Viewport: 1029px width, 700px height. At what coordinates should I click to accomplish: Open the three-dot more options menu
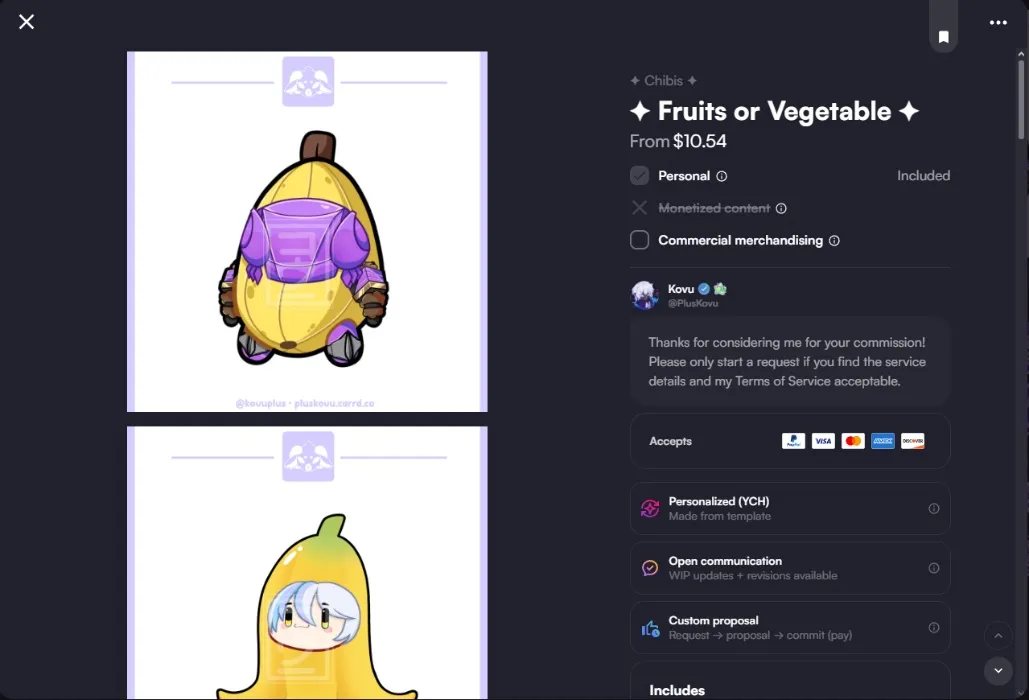[x=998, y=22]
